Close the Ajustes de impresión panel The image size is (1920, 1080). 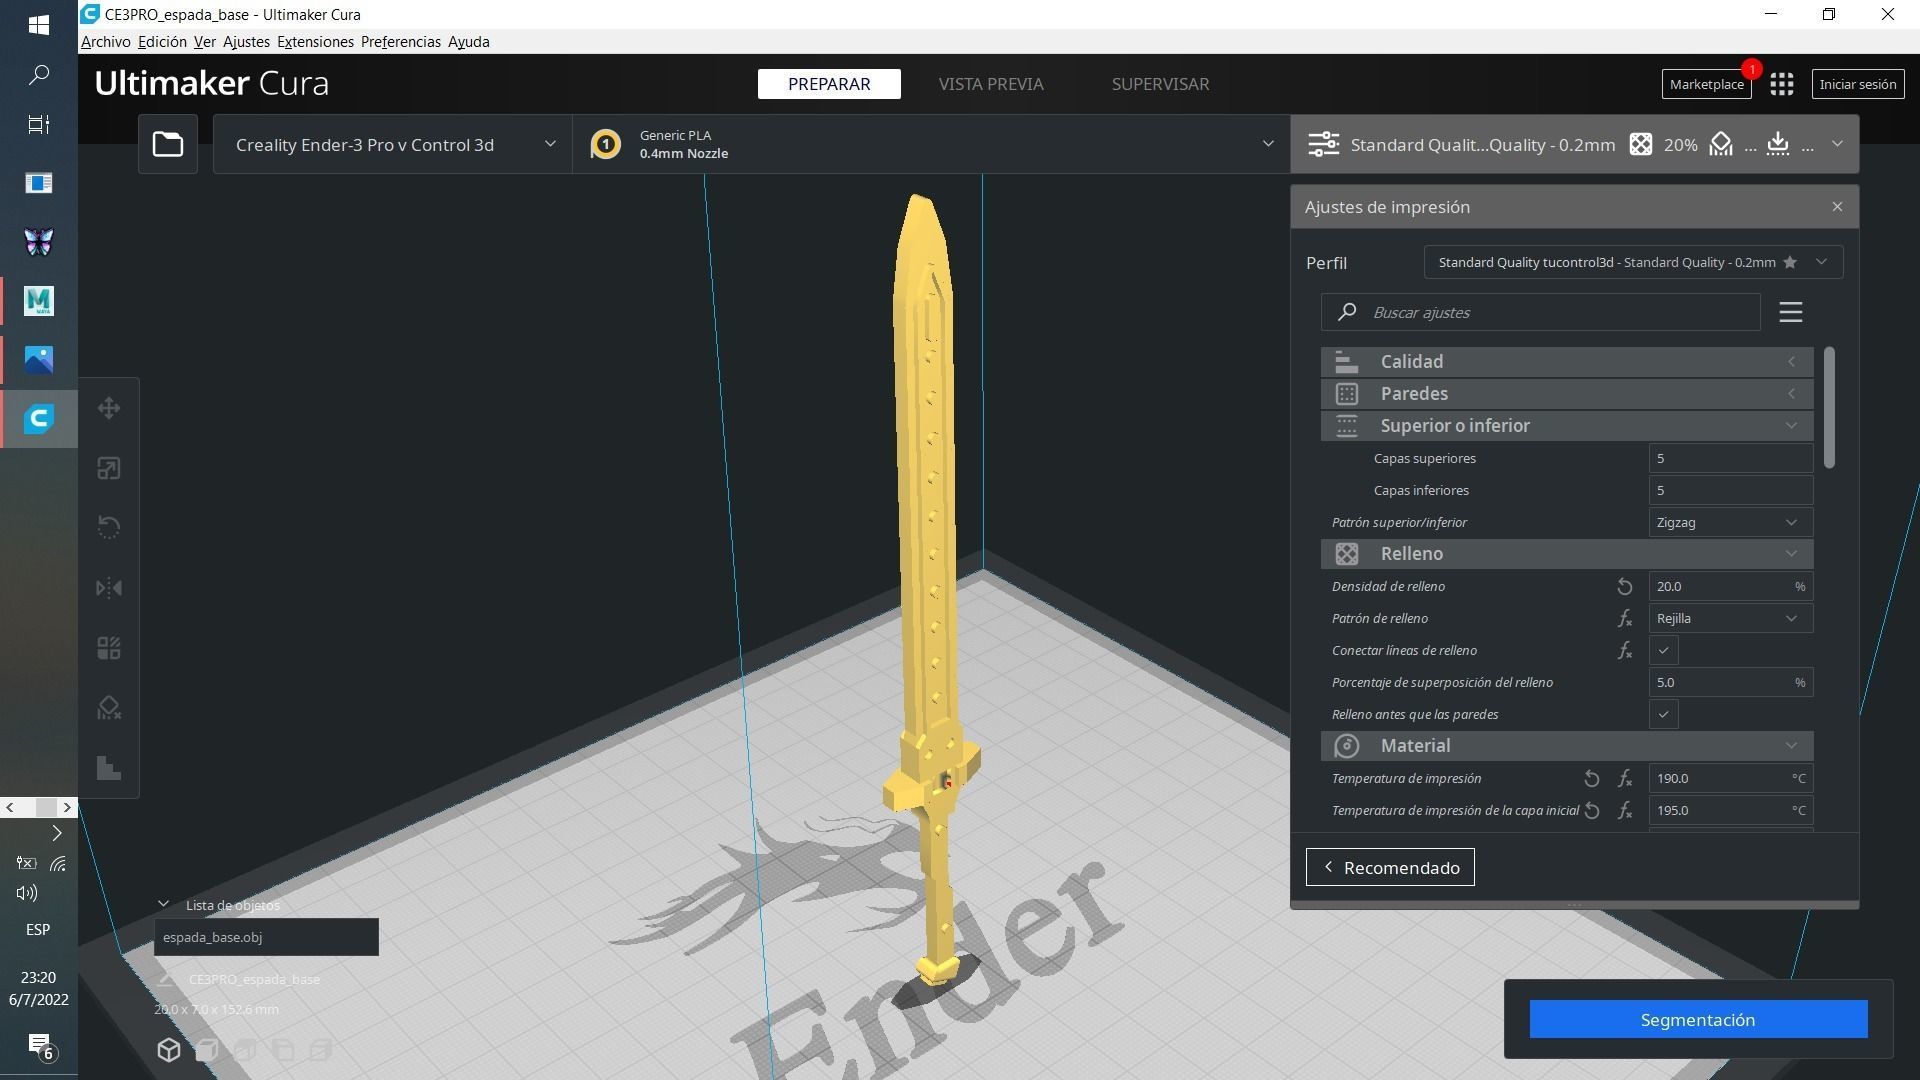coord(1837,207)
